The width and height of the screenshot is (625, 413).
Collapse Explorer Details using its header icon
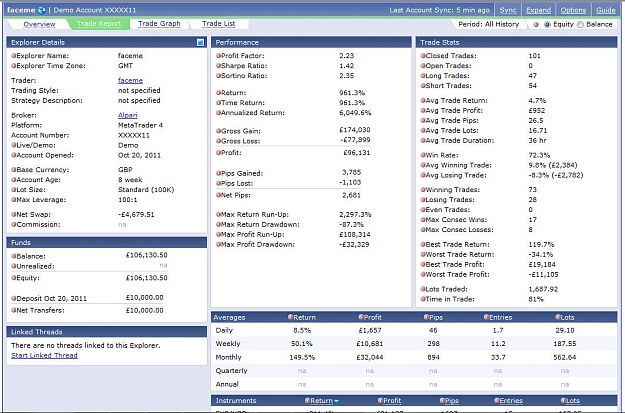[x=200, y=42]
